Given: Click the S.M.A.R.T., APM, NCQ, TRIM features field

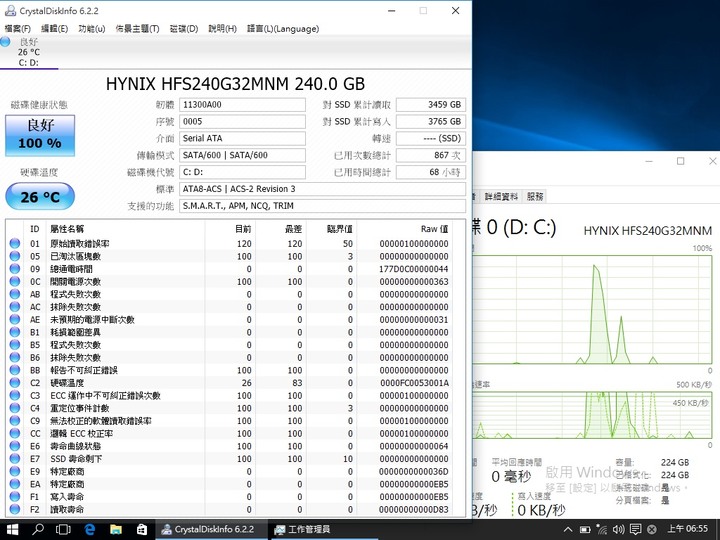Looking at the screenshot, I should pyautogui.click(x=322, y=206).
